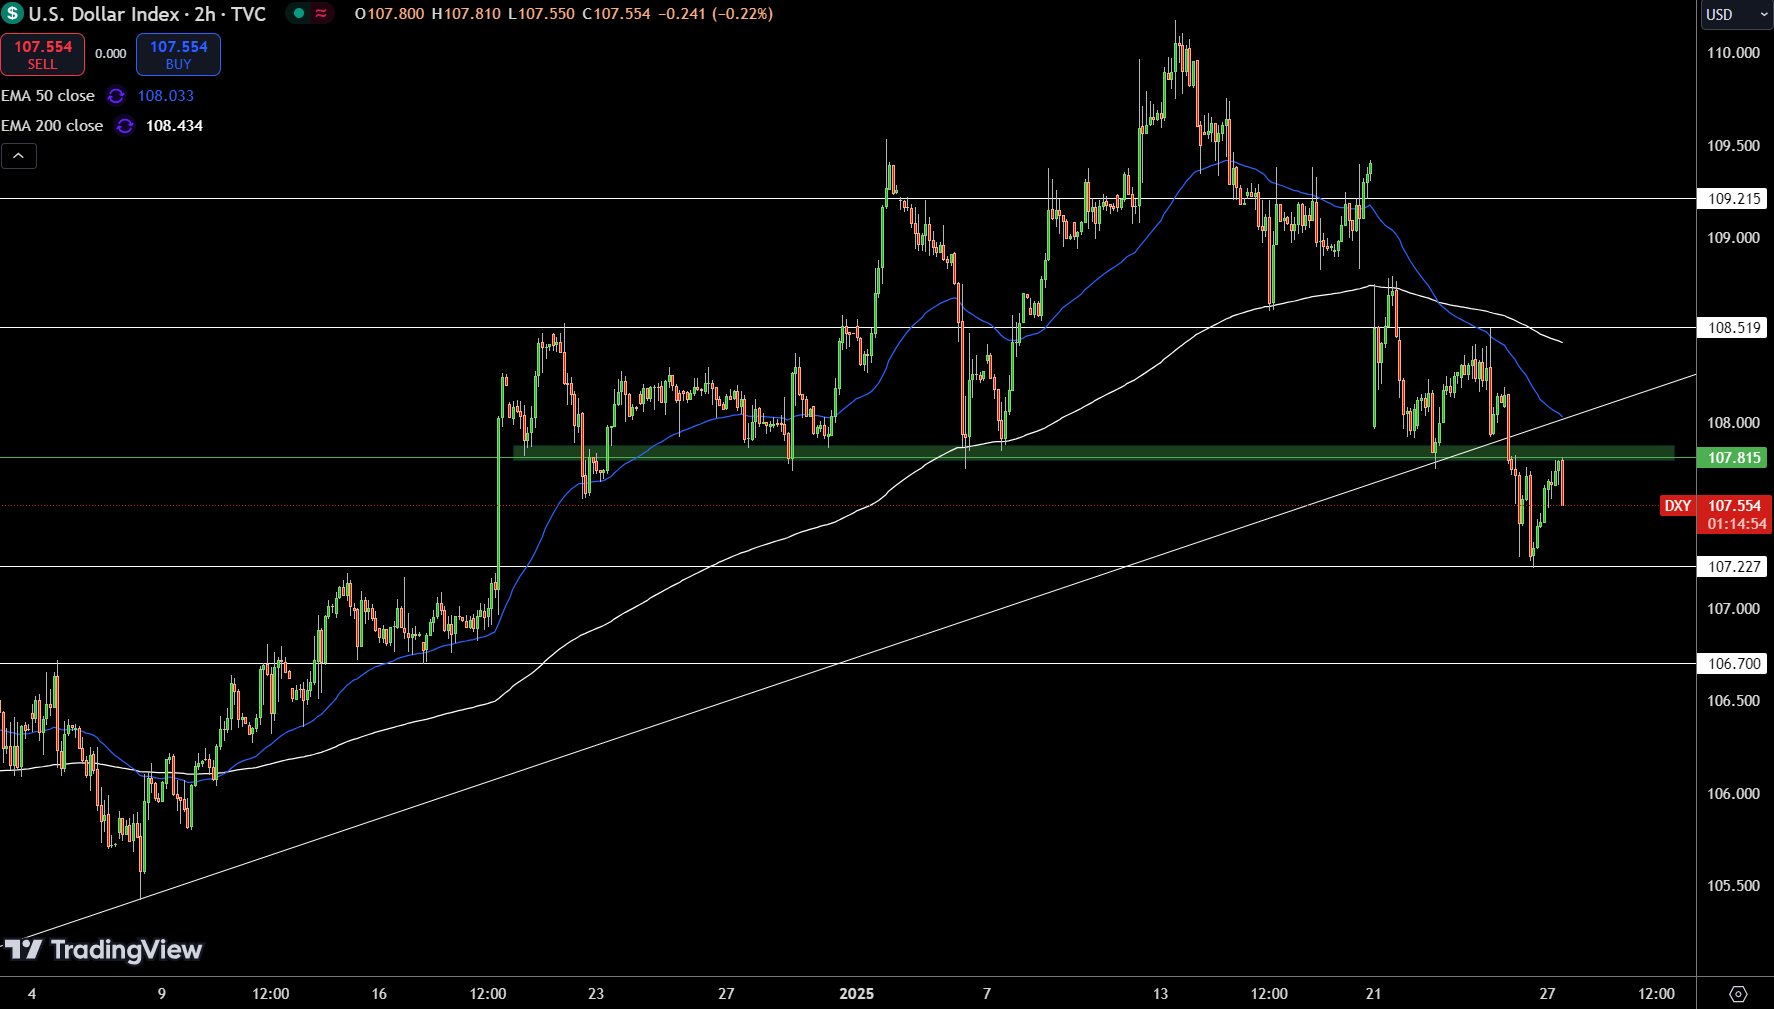Click the 108.519 horizontal line price label
This screenshot has height=1009, width=1774.
pyautogui.click(x=1733, y=328)
